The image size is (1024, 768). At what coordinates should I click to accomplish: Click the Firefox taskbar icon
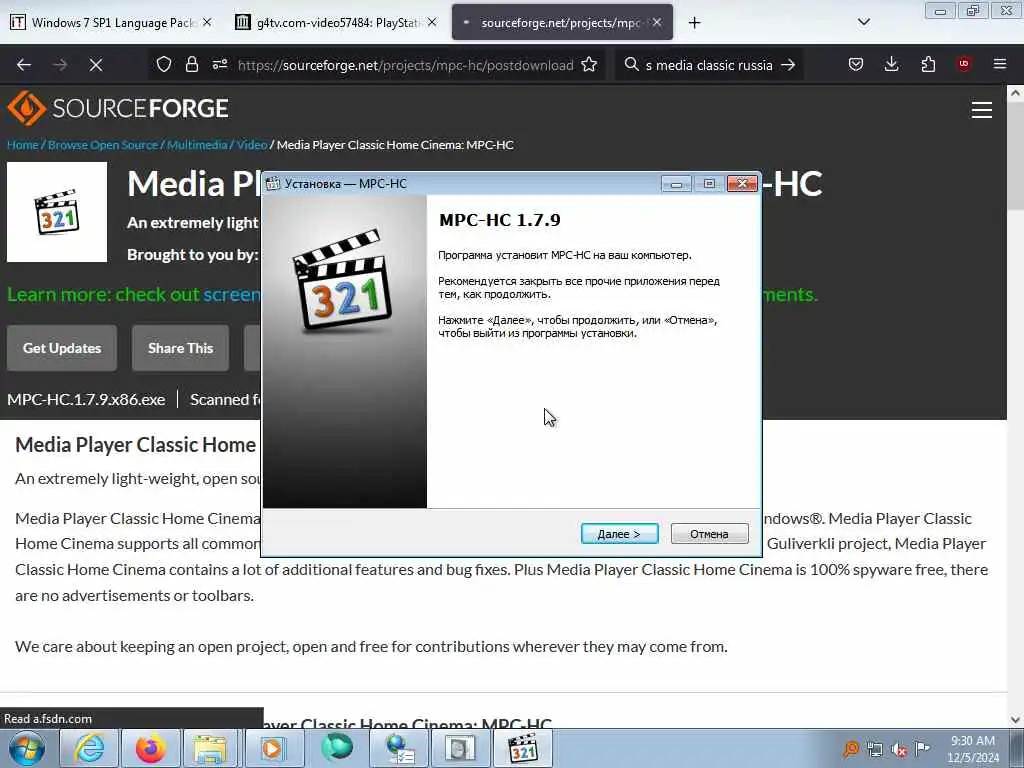[150, 748]
